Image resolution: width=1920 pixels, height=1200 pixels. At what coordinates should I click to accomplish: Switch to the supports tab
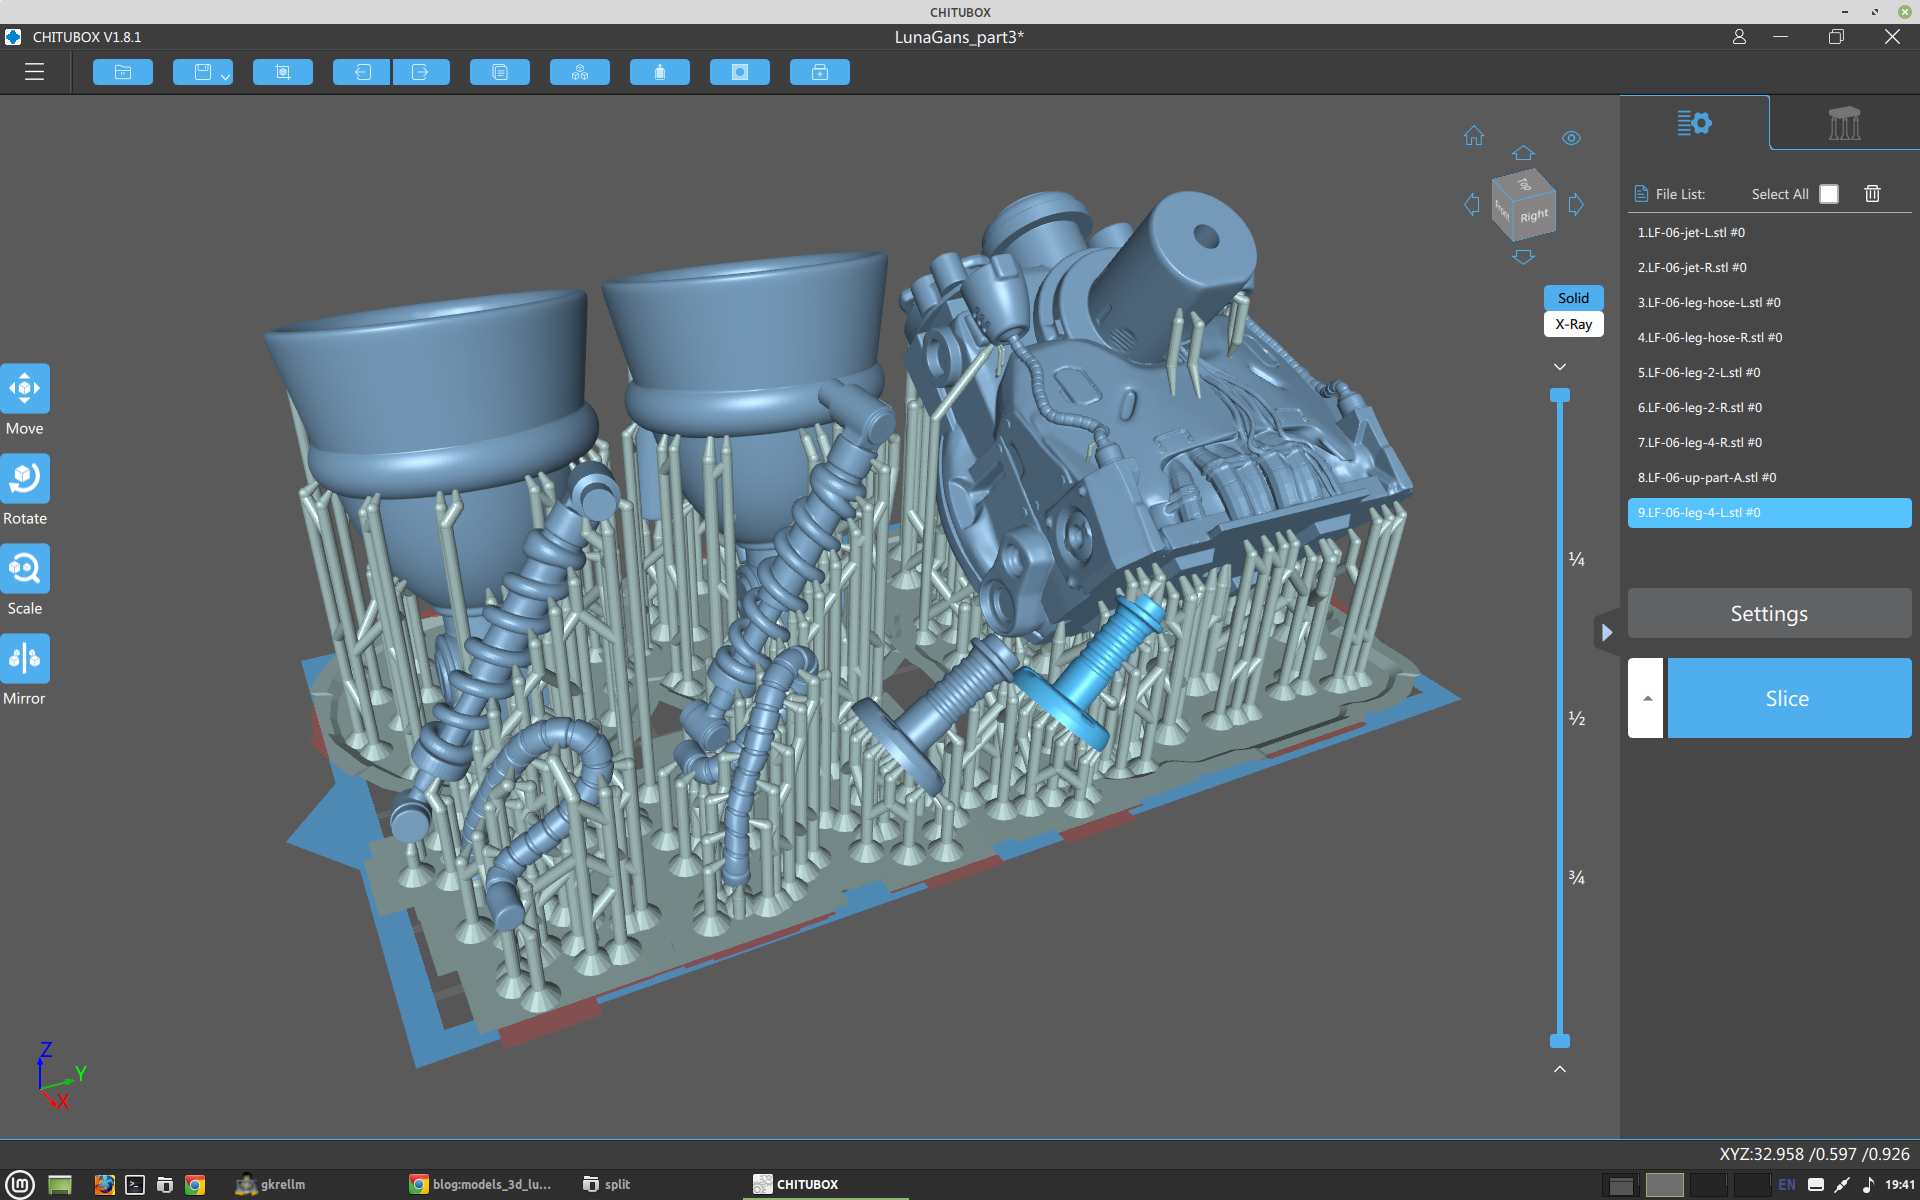(x=1844, y=124)
